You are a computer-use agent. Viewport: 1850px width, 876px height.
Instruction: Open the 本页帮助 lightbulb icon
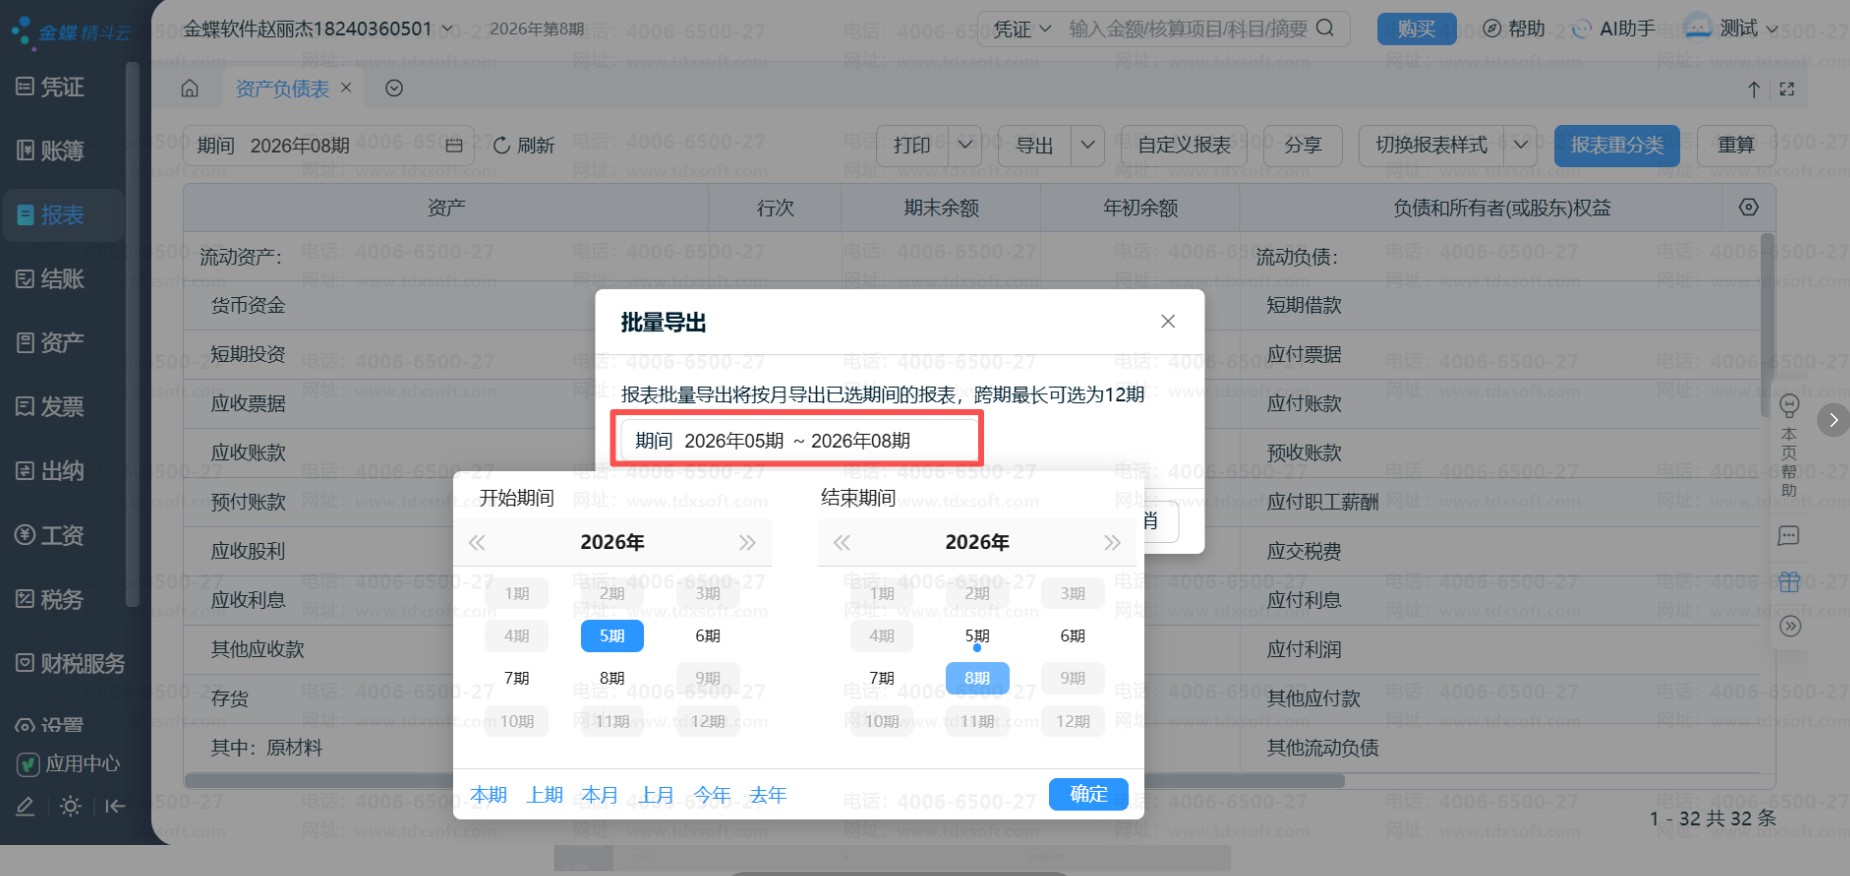point(1789,404)
